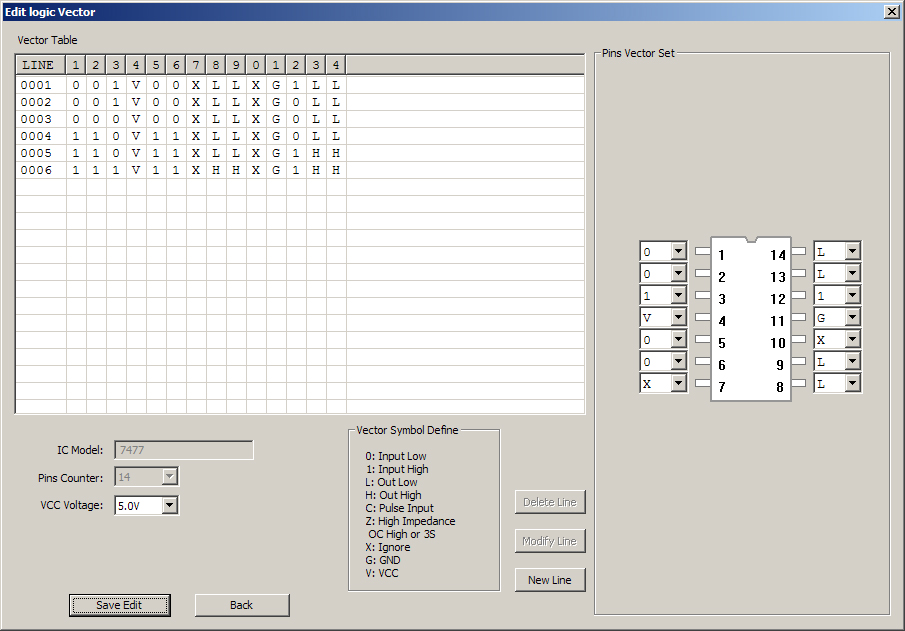Close the Edit logic Vector dialog
This screenshot has width=905, height=631.
click(x=890, y=11)
